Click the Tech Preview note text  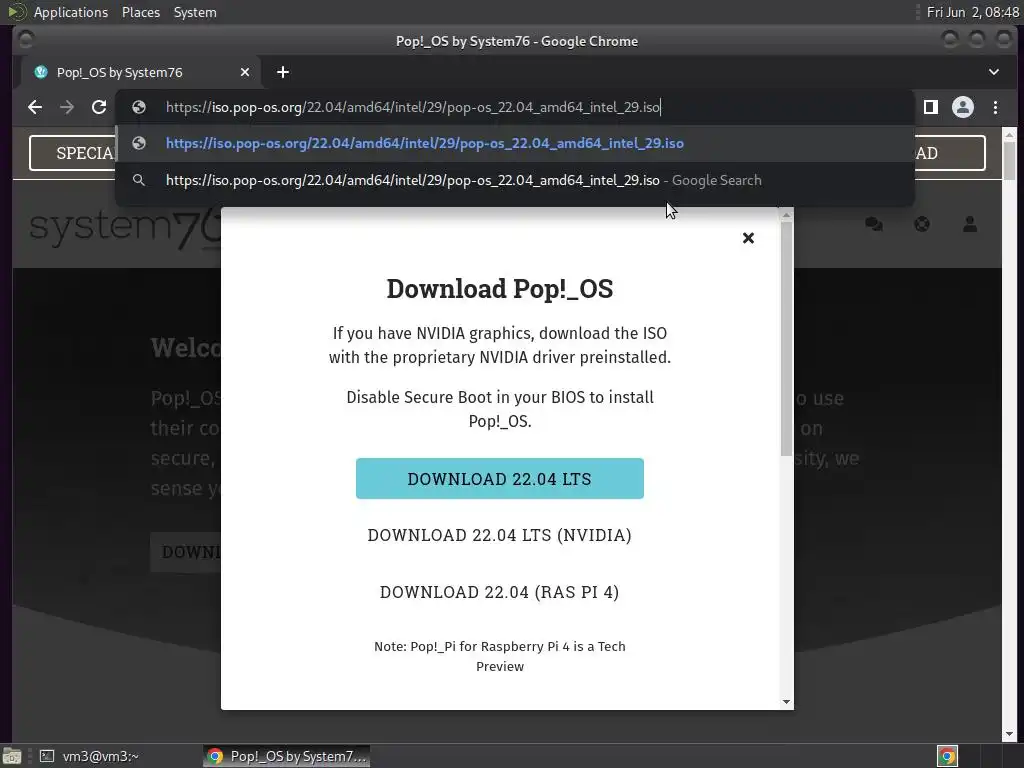(500, 656)
